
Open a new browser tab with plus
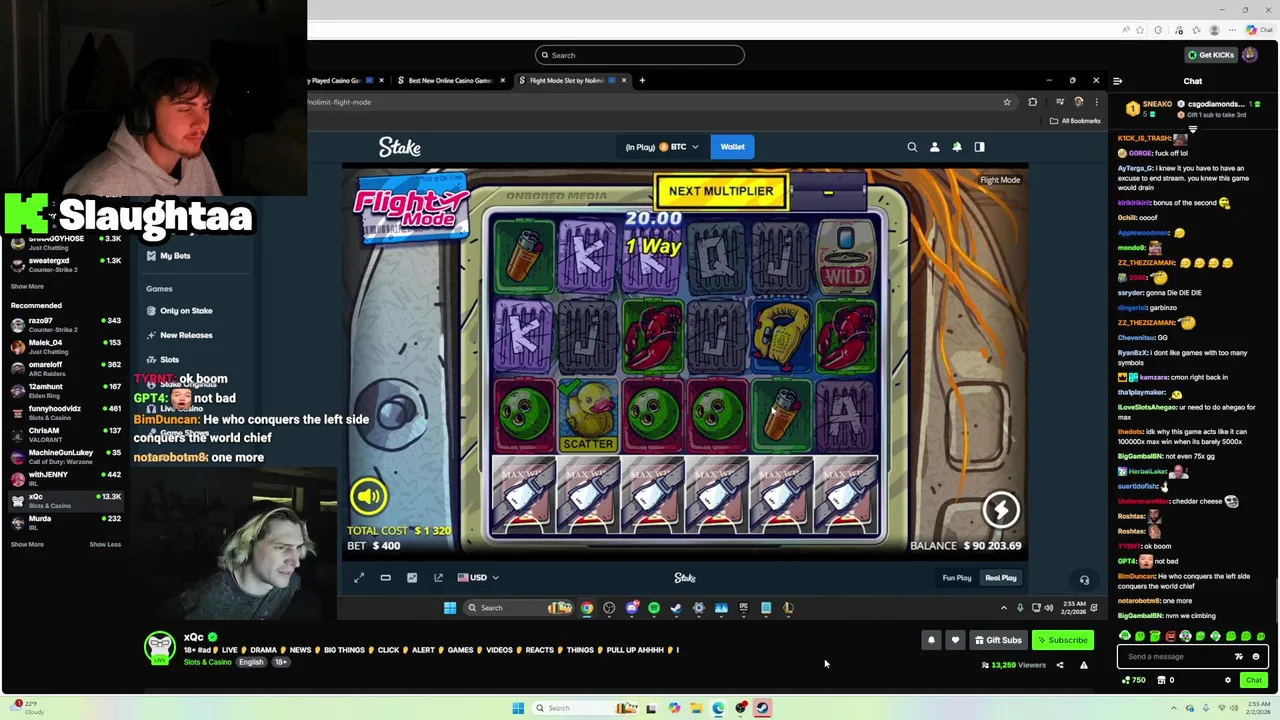pos(642,80)
